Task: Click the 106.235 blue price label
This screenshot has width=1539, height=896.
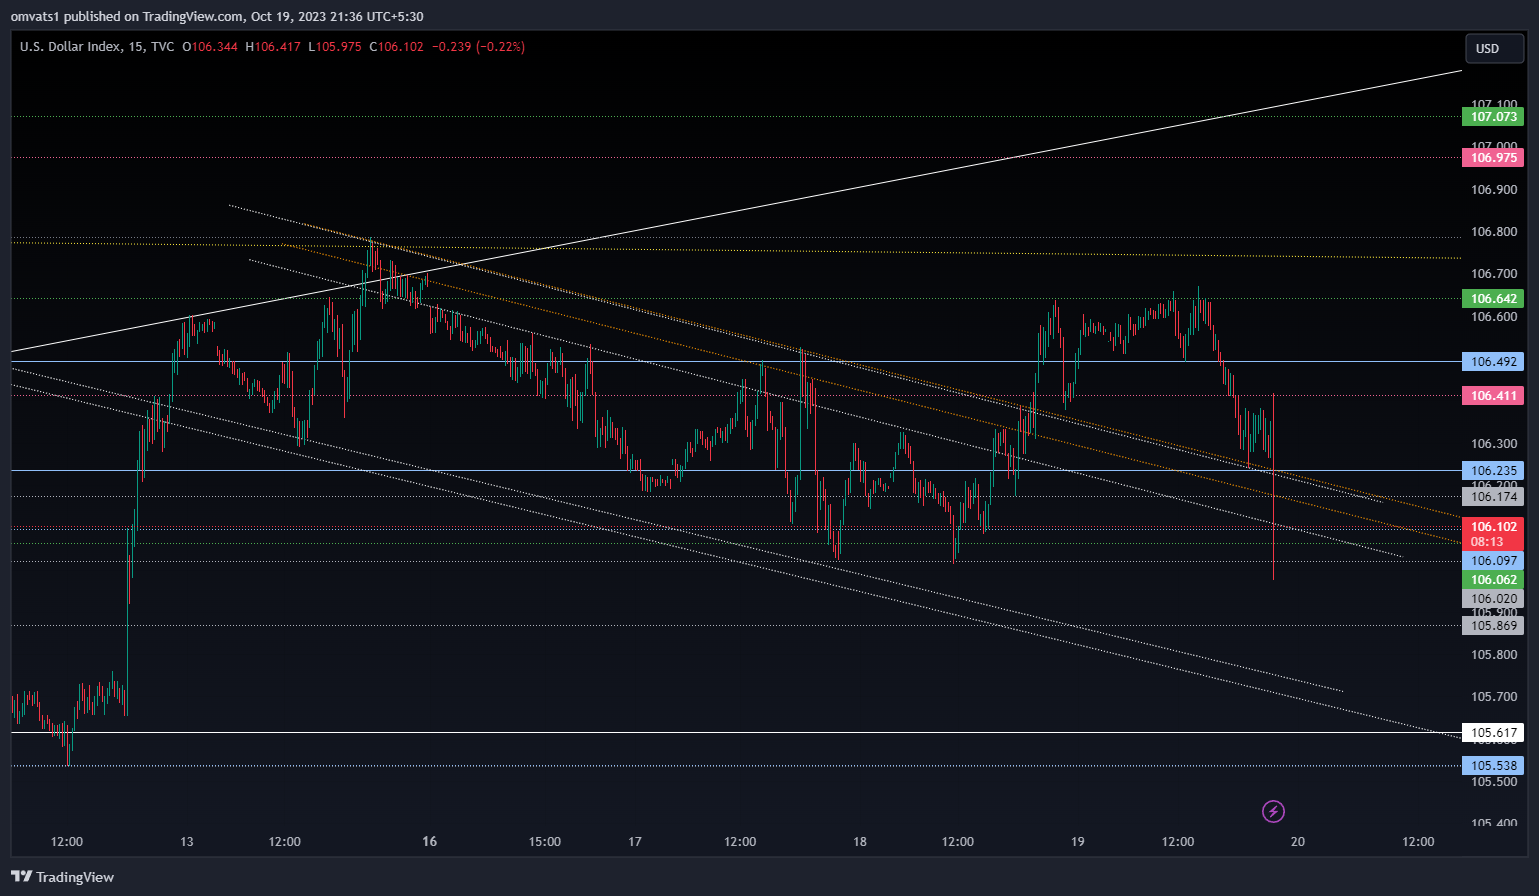Action: (1493, 471)
